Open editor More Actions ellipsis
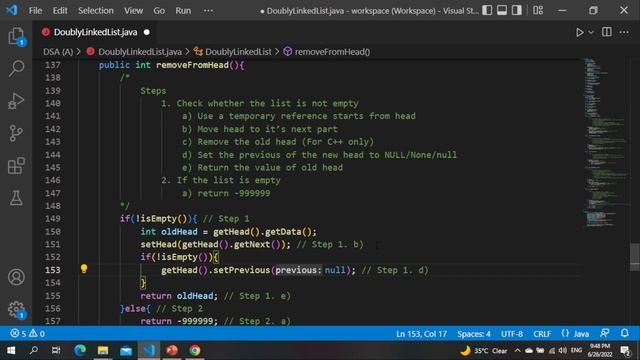 click(624, 32)
